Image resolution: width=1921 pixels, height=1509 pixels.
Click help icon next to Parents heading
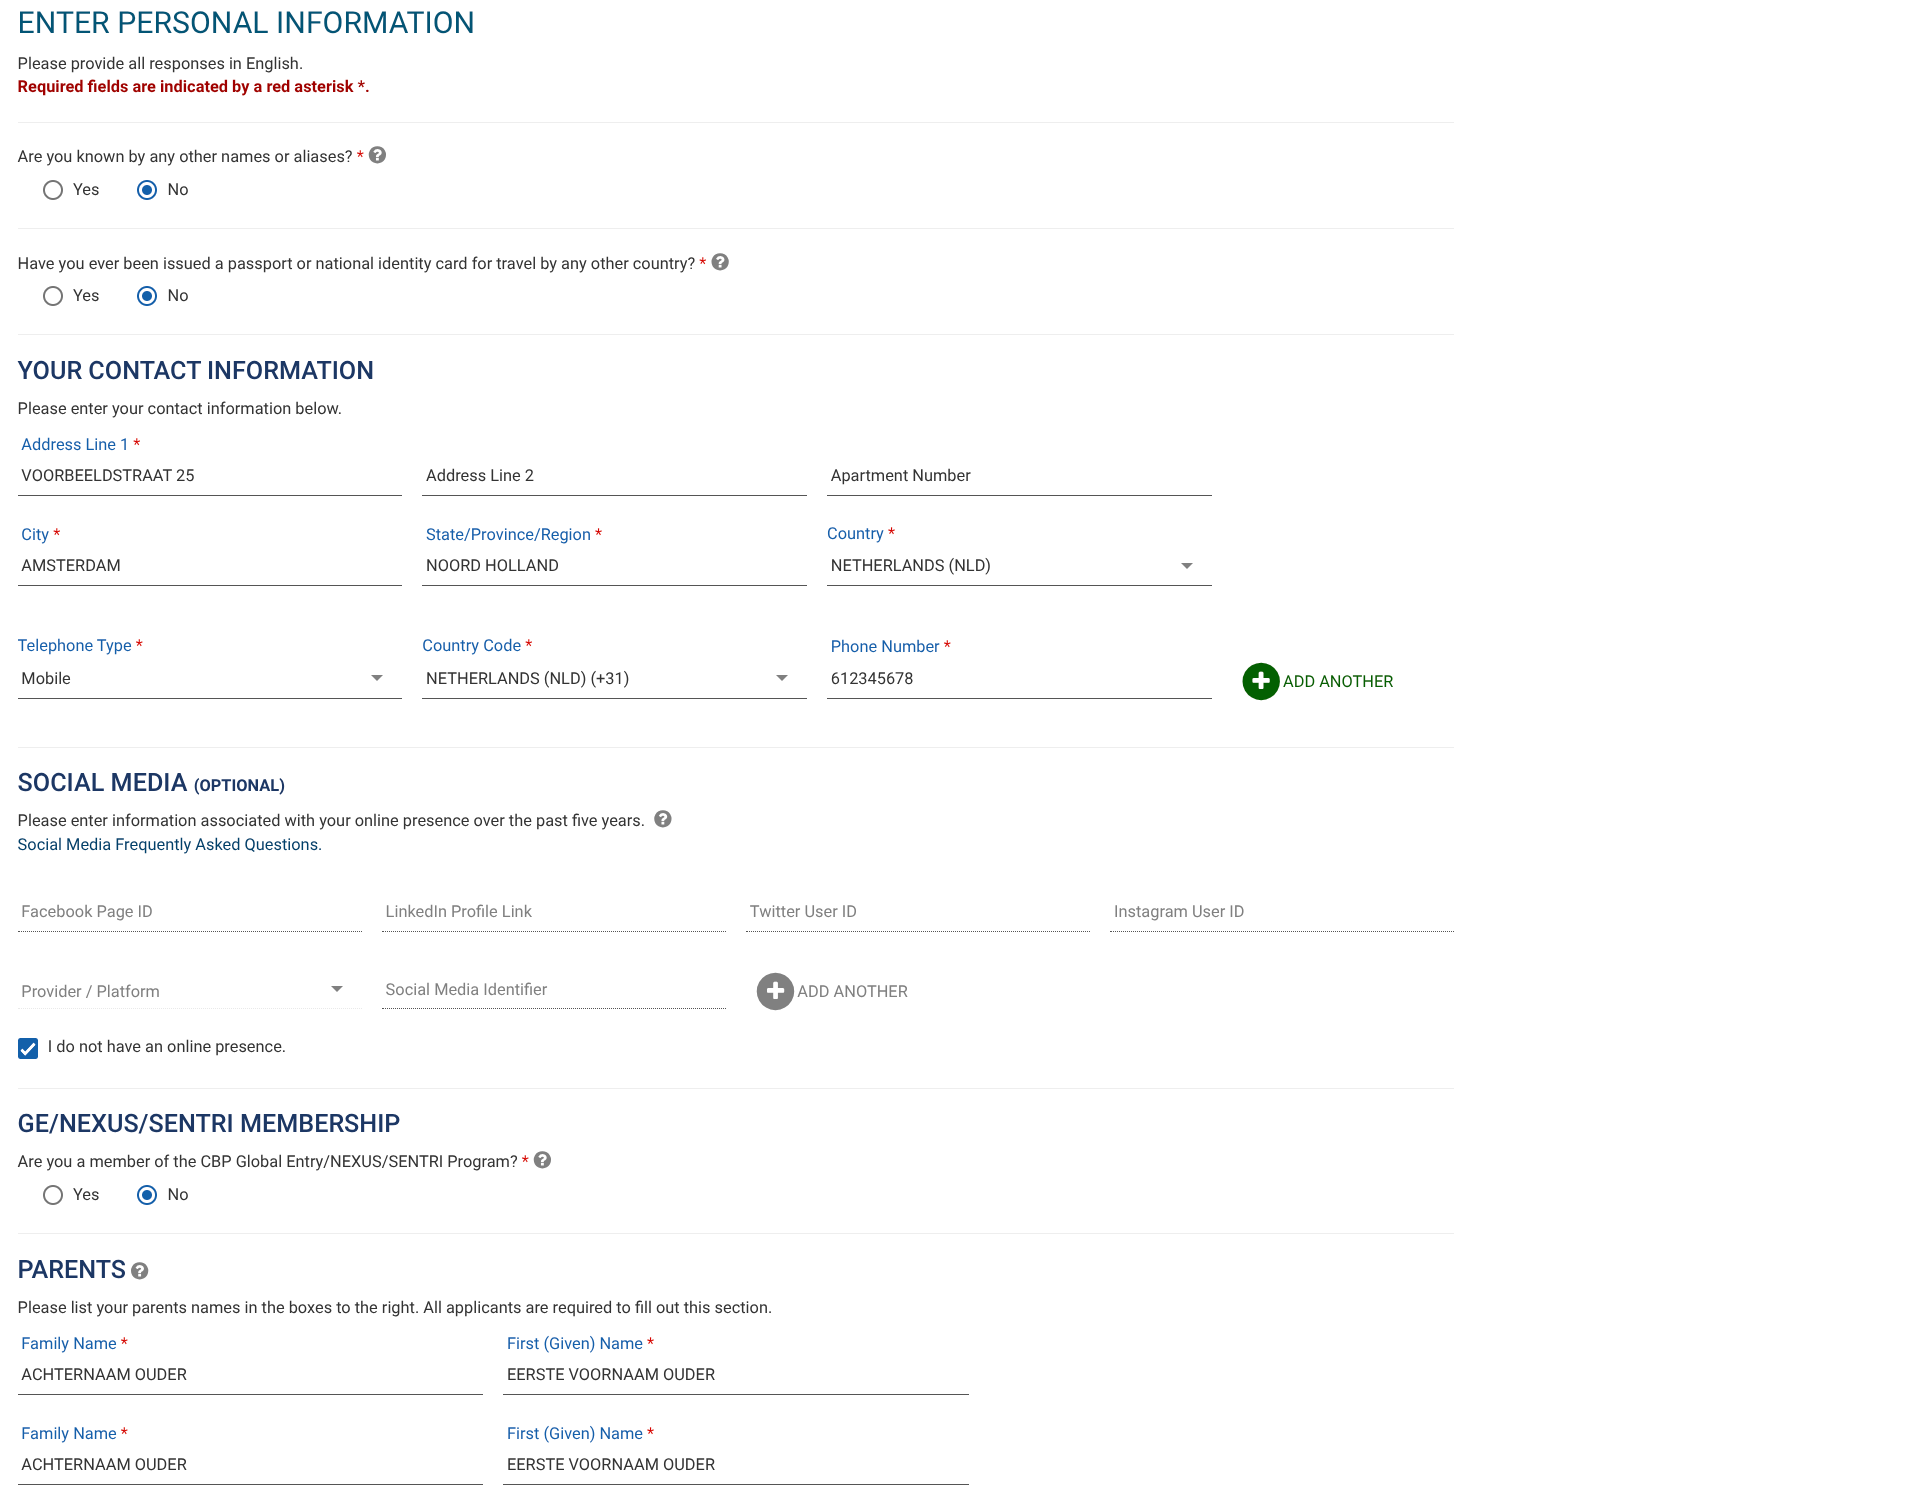click(x=140, y=1271)
